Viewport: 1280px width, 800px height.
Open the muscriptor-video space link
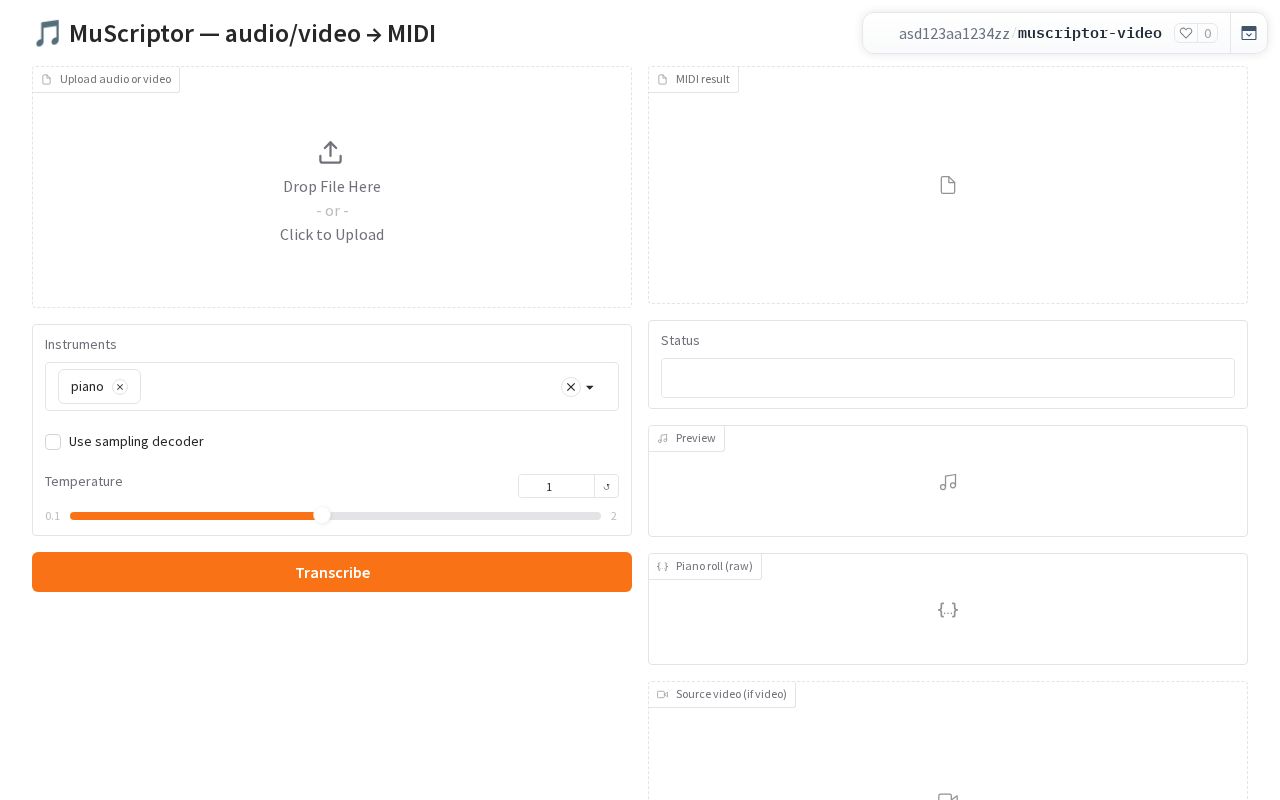tap(1089, 33)
